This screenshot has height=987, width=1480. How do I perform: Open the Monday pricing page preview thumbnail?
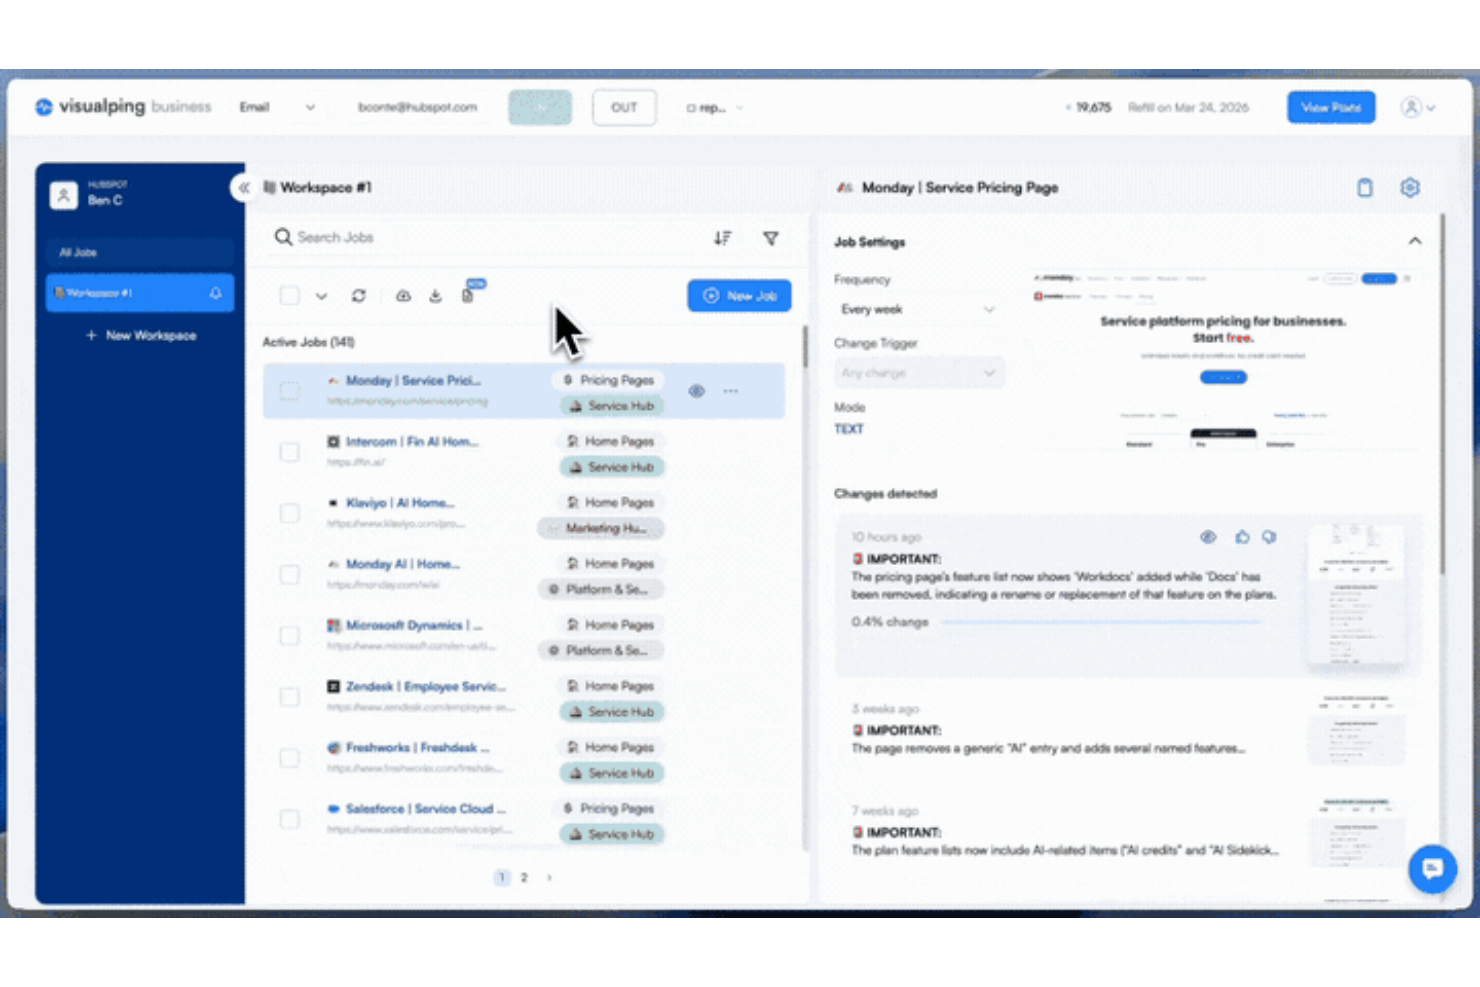[x=1223, y=363]
